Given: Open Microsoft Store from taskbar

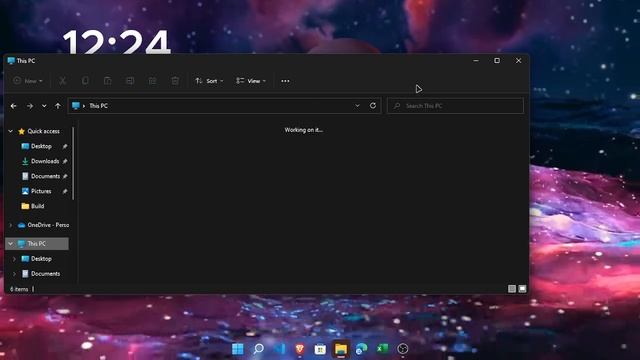Looking at the screenshot, I should pyautogui.click(x=320, y=349).
